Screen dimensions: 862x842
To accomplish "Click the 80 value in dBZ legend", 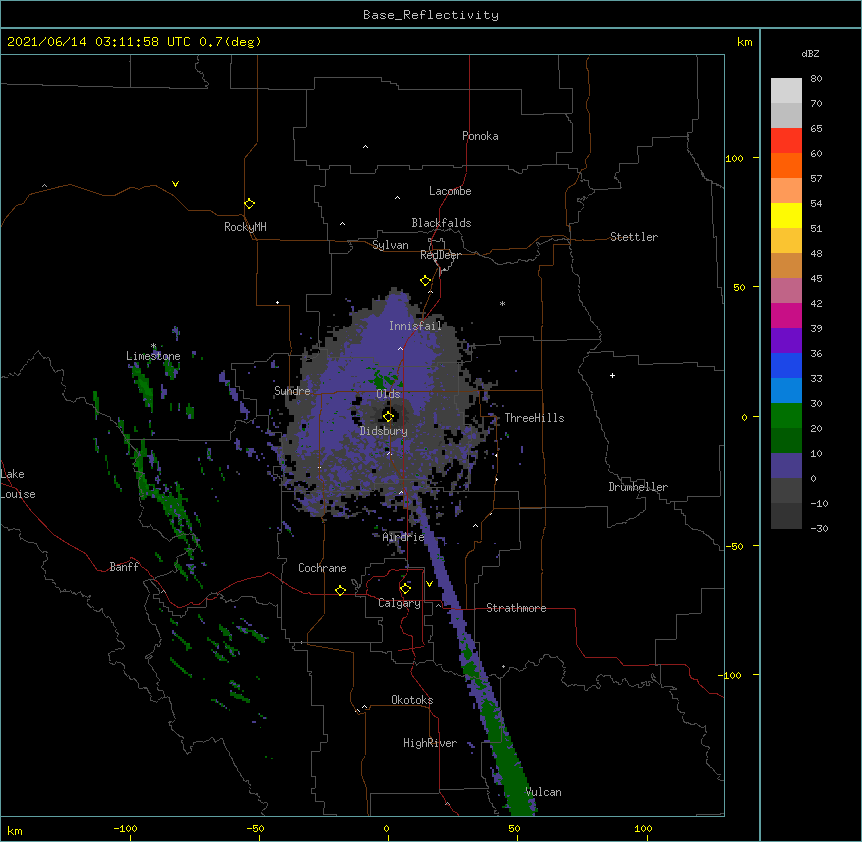I will (x=816, y=79).
